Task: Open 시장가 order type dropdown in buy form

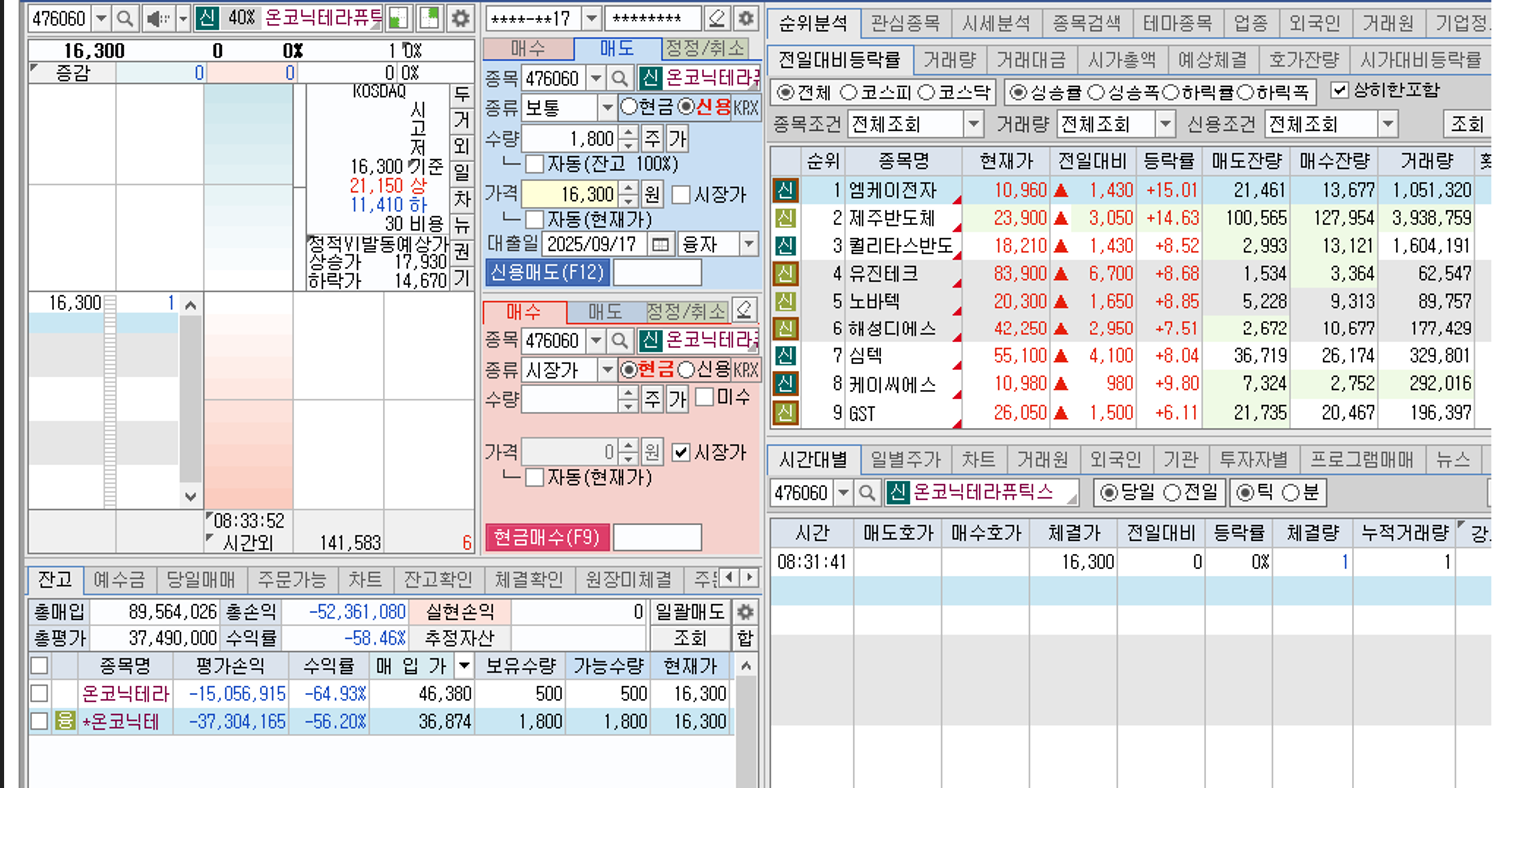Action: tap(606, 370)
